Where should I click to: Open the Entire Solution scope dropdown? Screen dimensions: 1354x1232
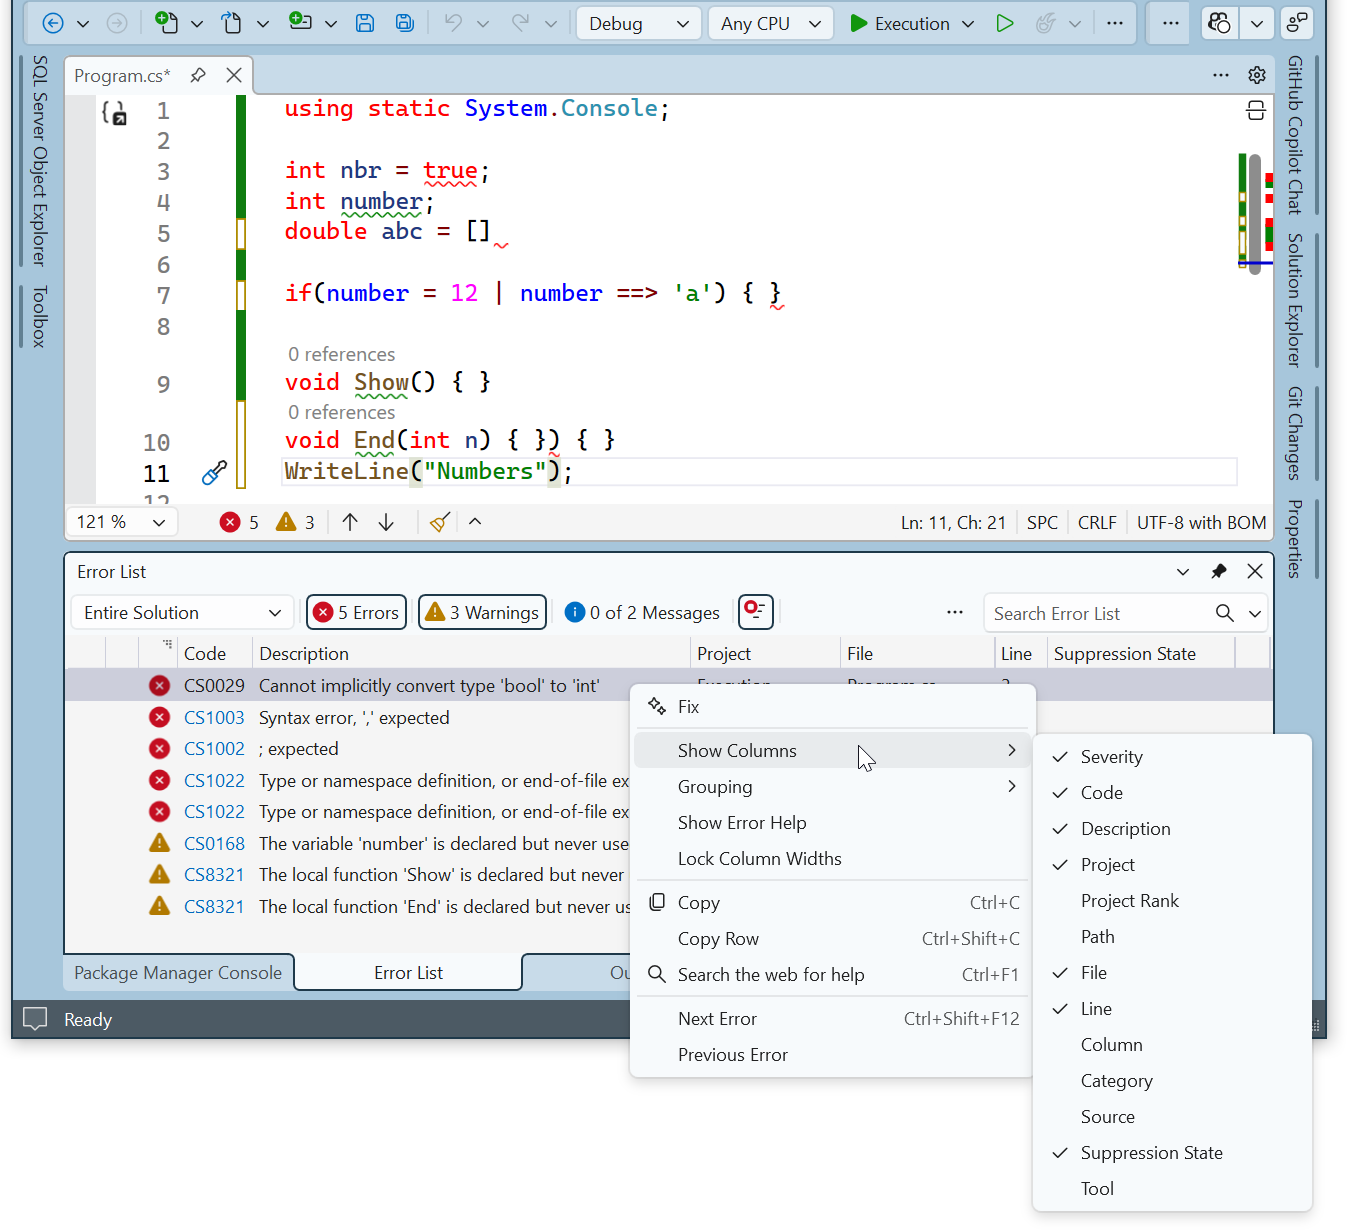[x=183, y=612]
